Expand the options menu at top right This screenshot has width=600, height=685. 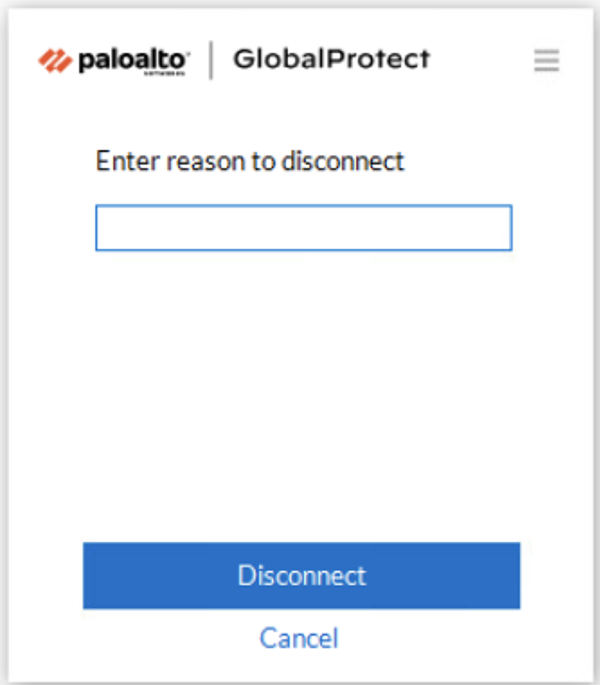click(x=546, y=61)
